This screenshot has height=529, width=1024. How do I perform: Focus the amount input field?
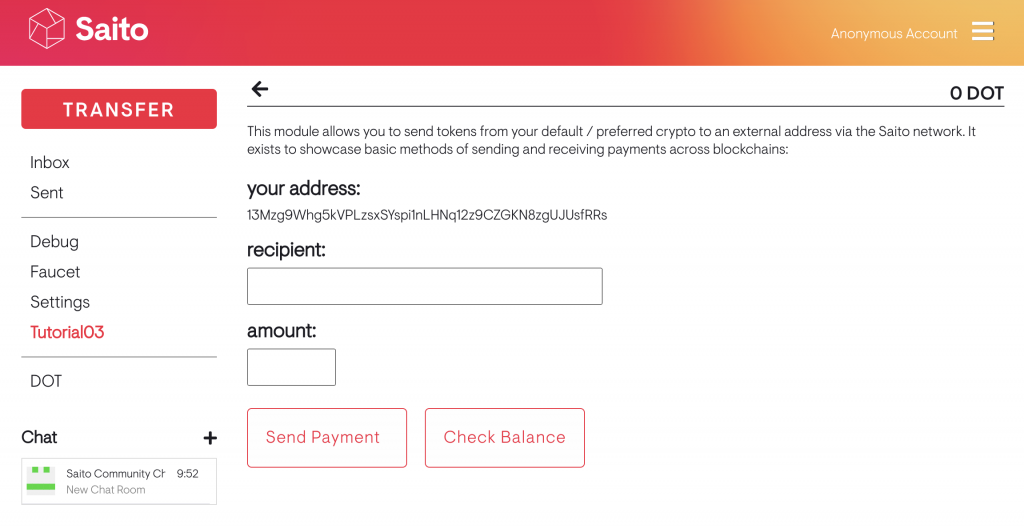(291, 367)
